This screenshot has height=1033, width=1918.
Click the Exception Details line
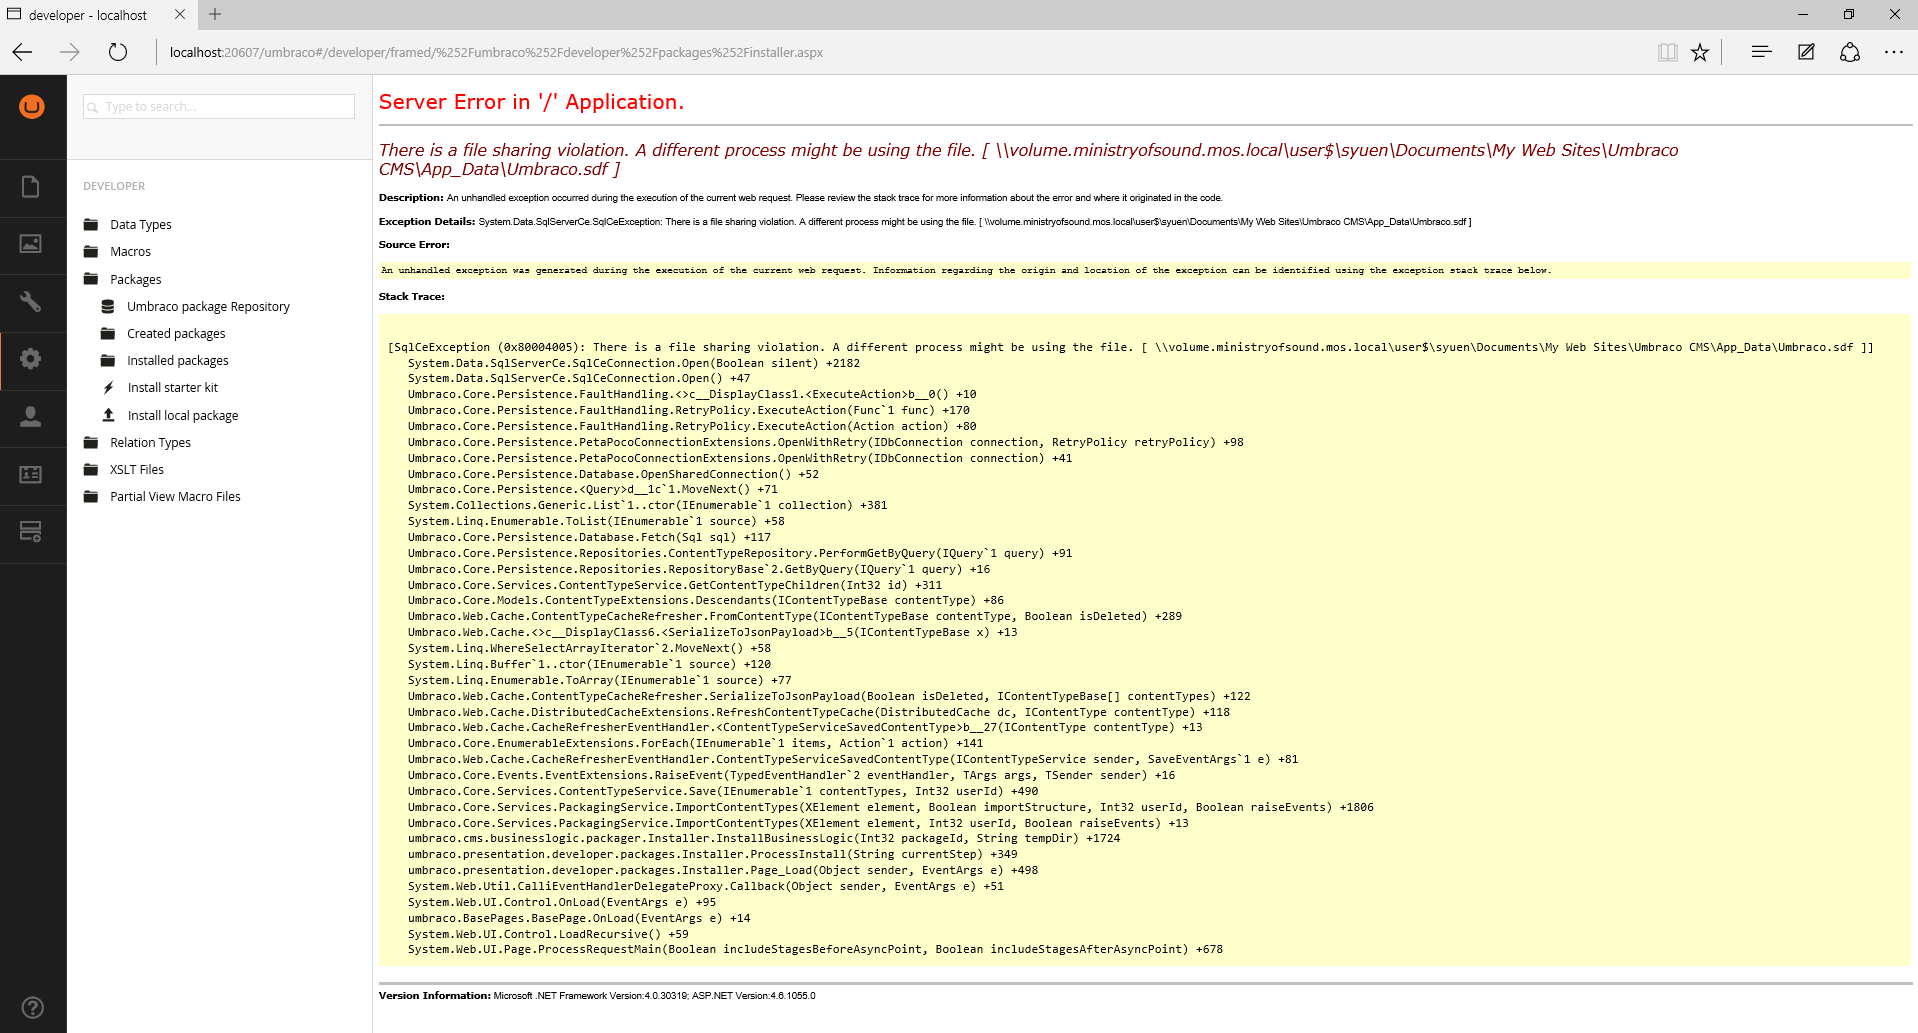point(925,222)
